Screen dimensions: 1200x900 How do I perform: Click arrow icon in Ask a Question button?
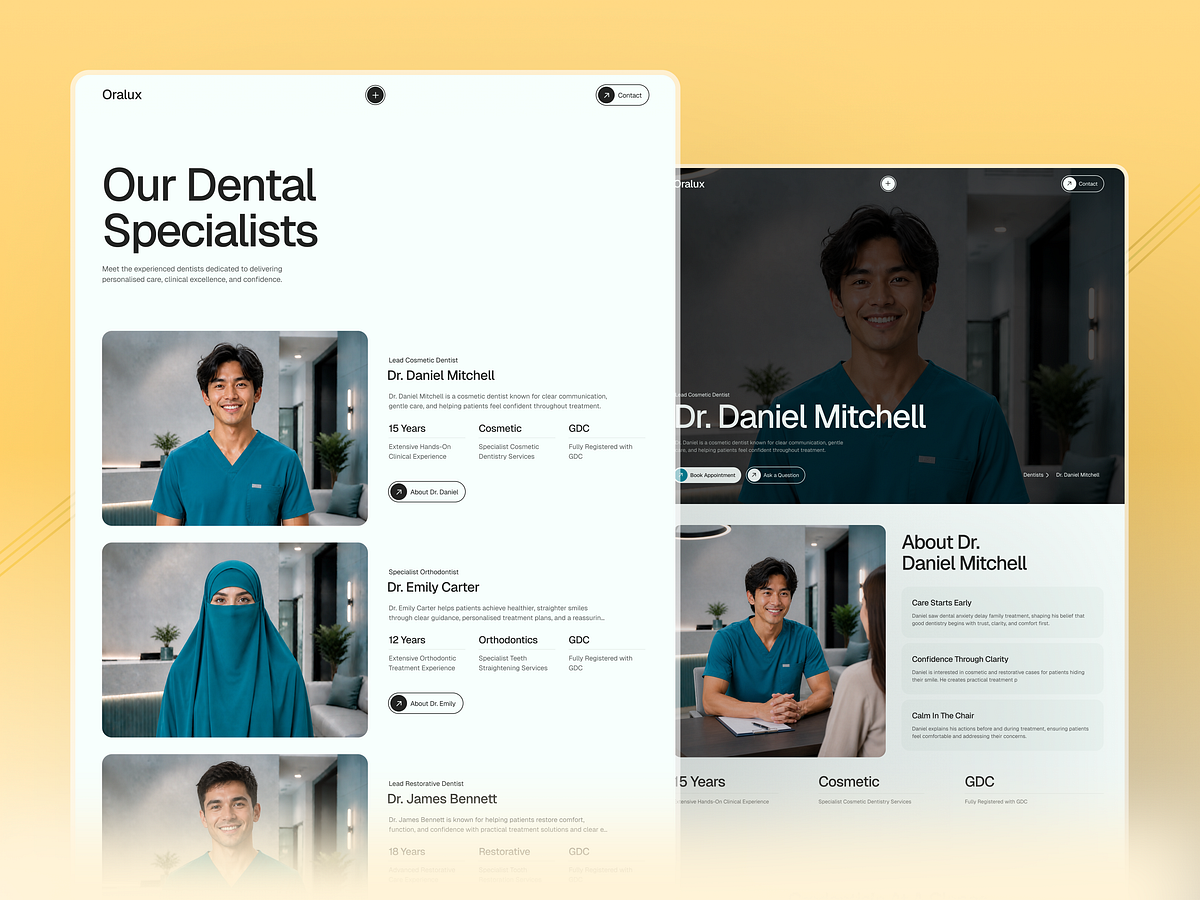754,475
